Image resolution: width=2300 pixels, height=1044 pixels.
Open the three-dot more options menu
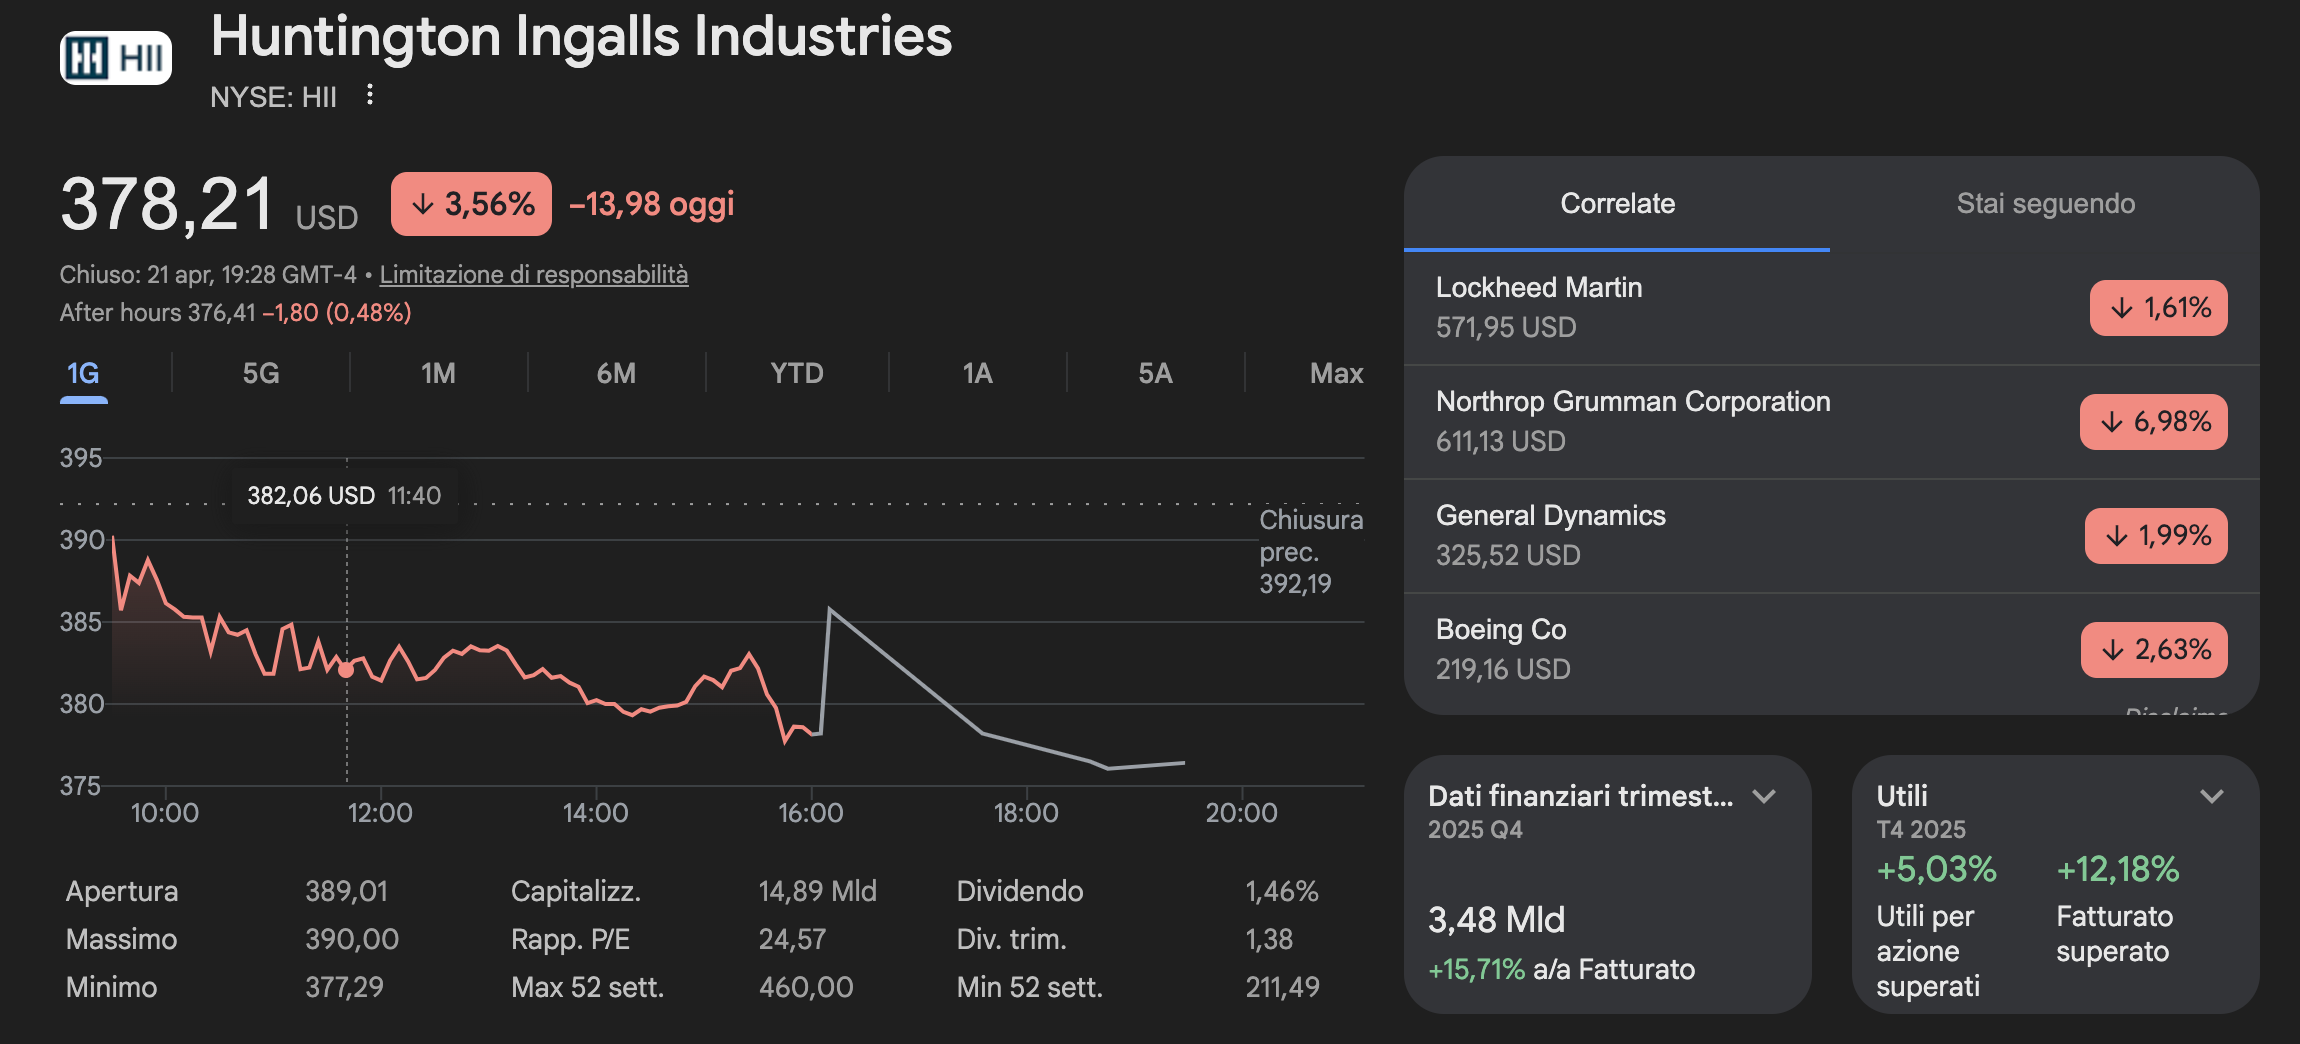pos(370,95)
